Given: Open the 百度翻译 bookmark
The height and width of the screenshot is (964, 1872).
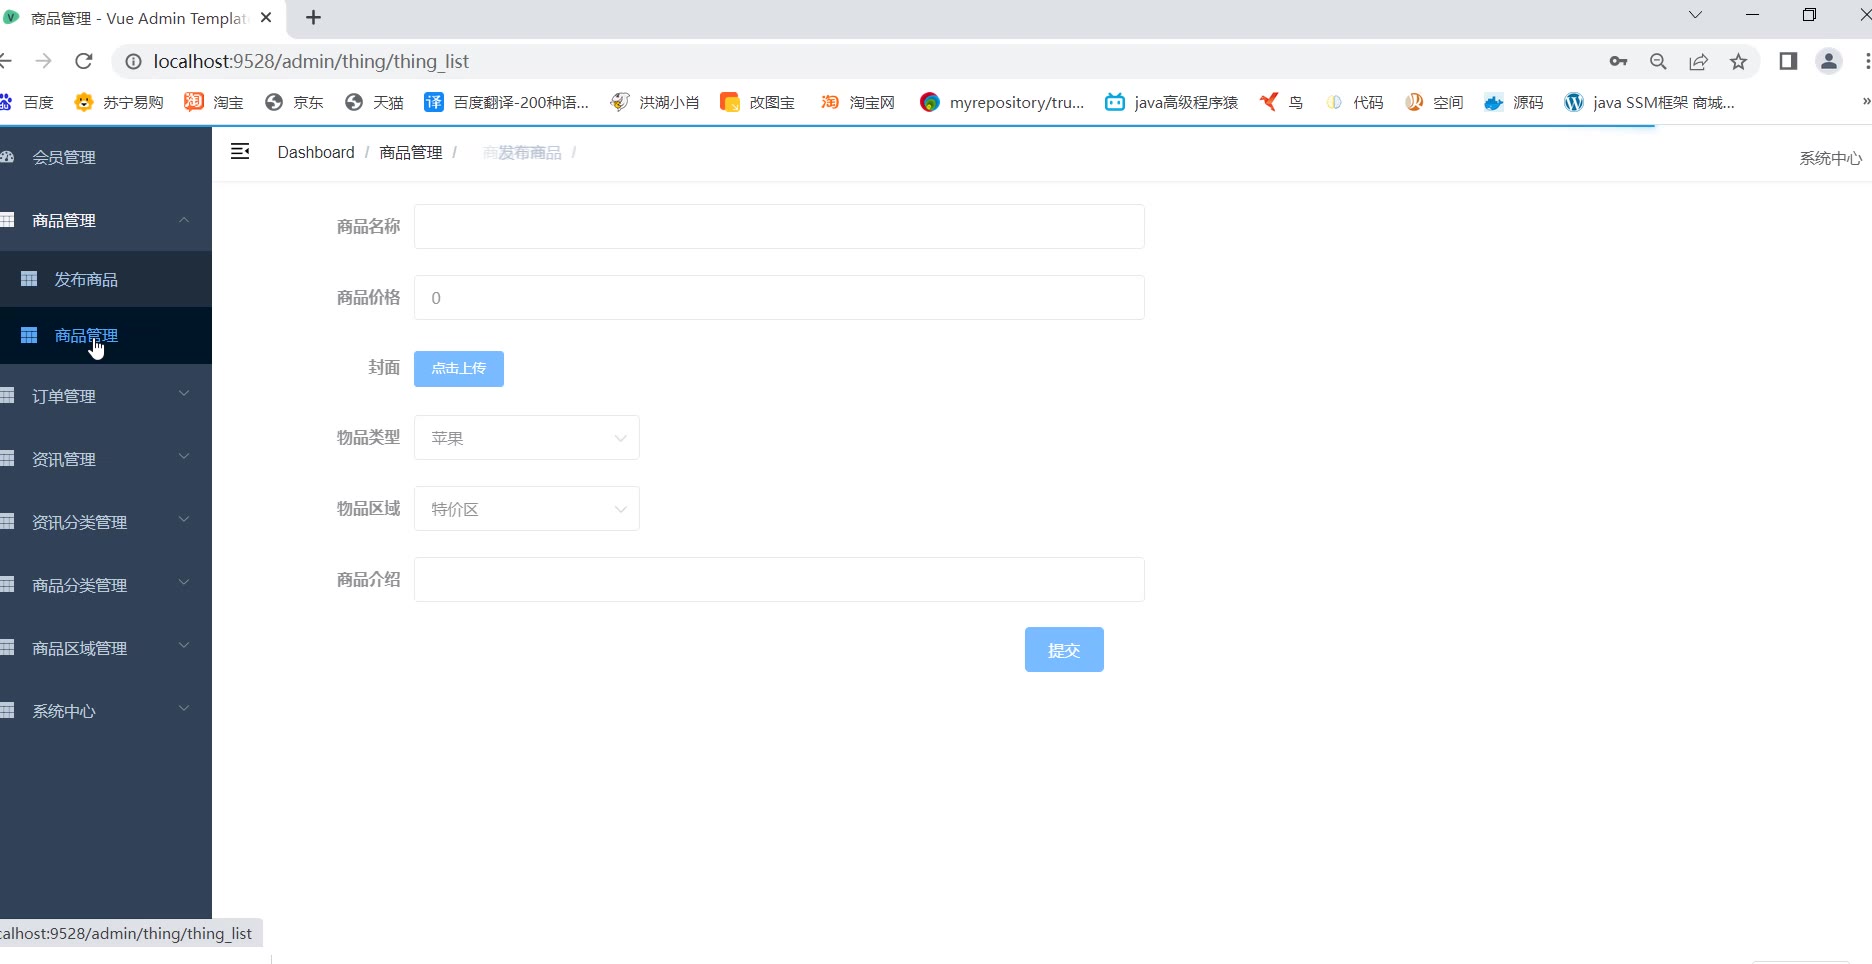Looking at the screenshot, I should (x=506, y=102).
